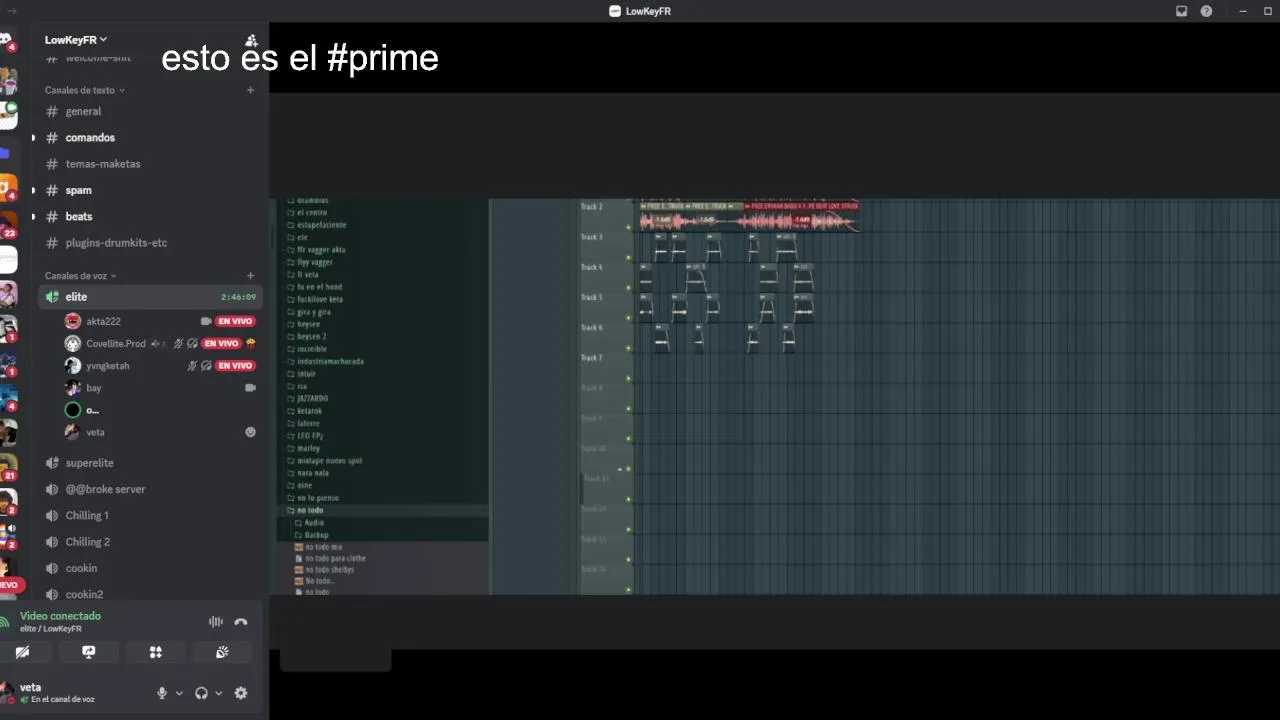This screenshot has height=720, width=1280.
Task: Open the soundboard icon
Action: pos(222,652)
